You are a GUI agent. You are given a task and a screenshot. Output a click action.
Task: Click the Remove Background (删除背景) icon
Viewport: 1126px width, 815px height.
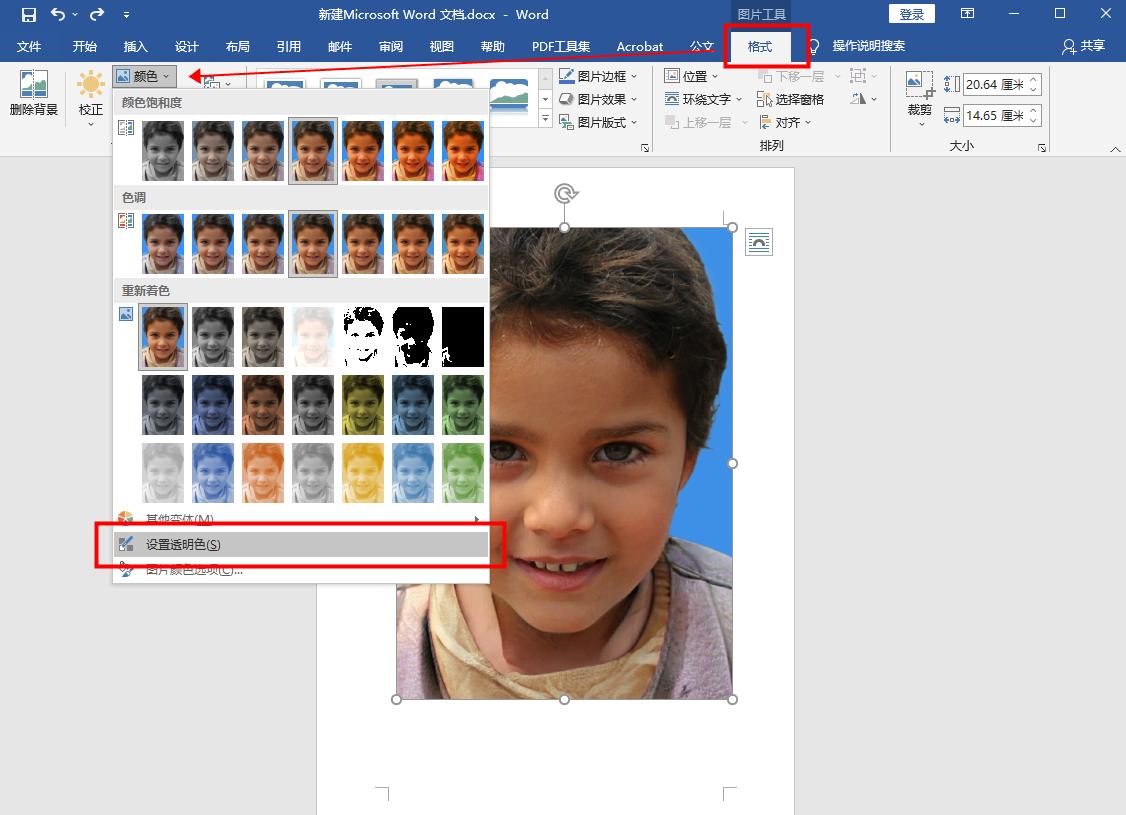[33, 86]
